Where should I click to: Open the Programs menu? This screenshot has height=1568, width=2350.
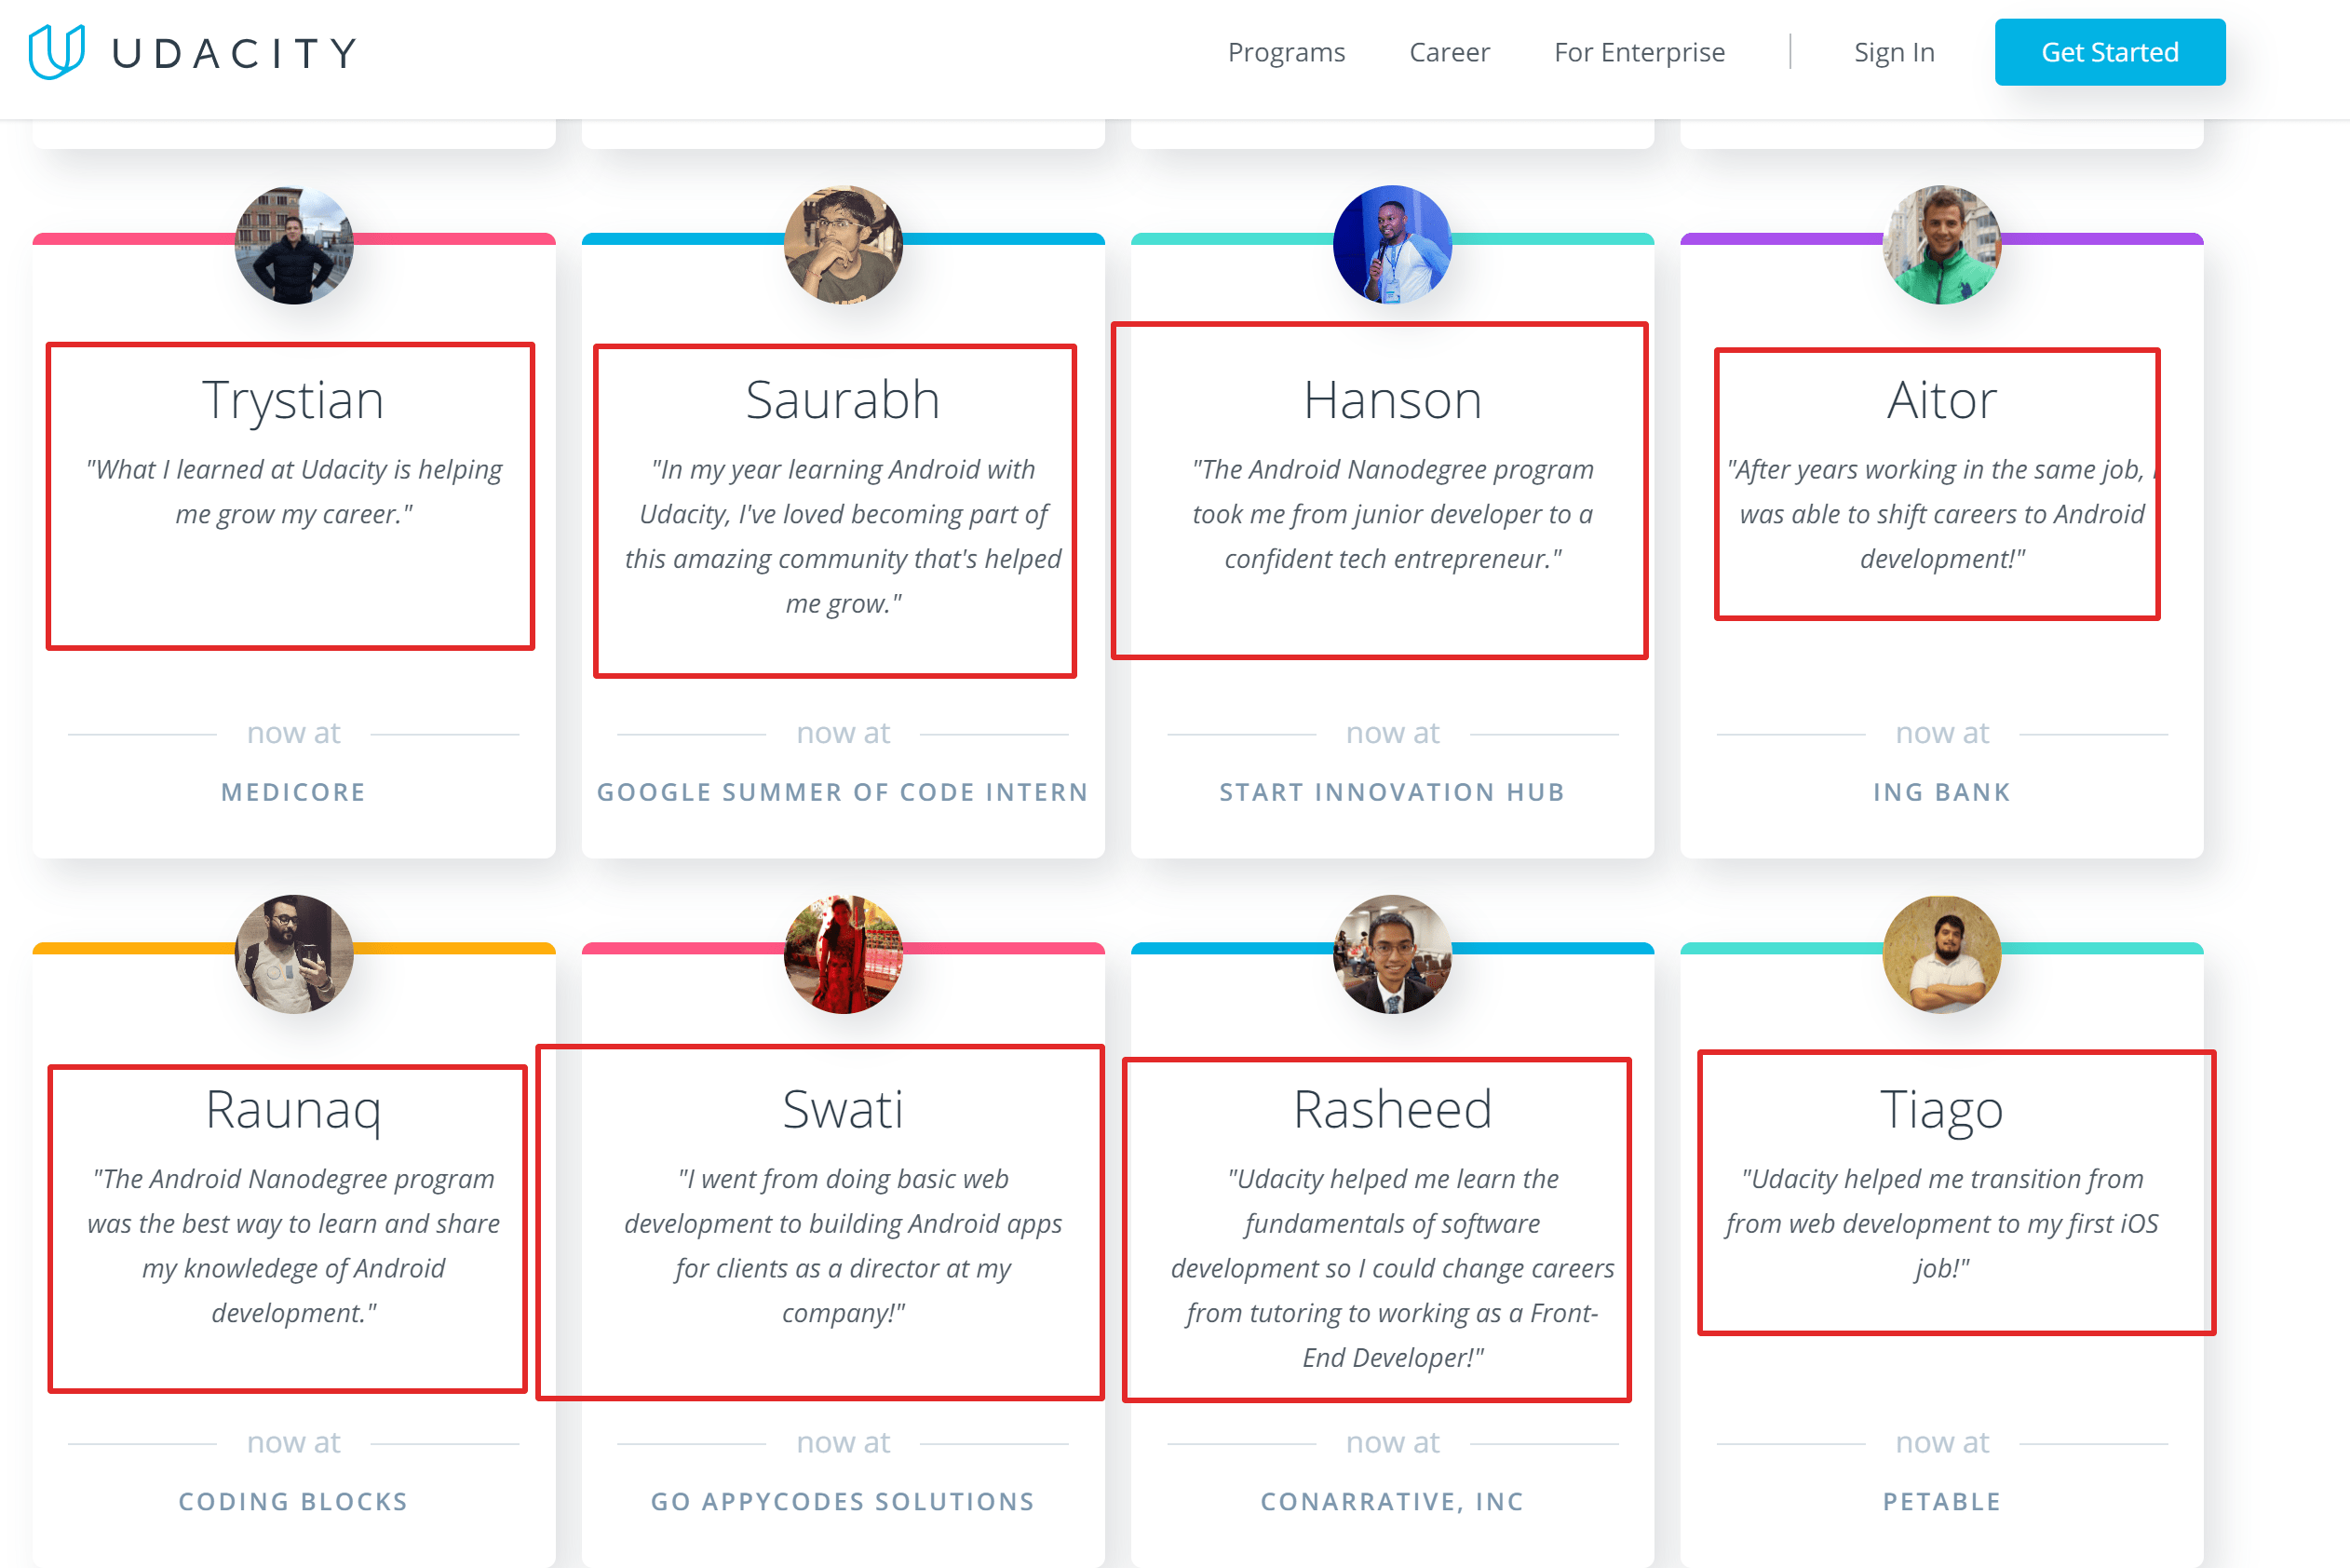[1286, 52]
